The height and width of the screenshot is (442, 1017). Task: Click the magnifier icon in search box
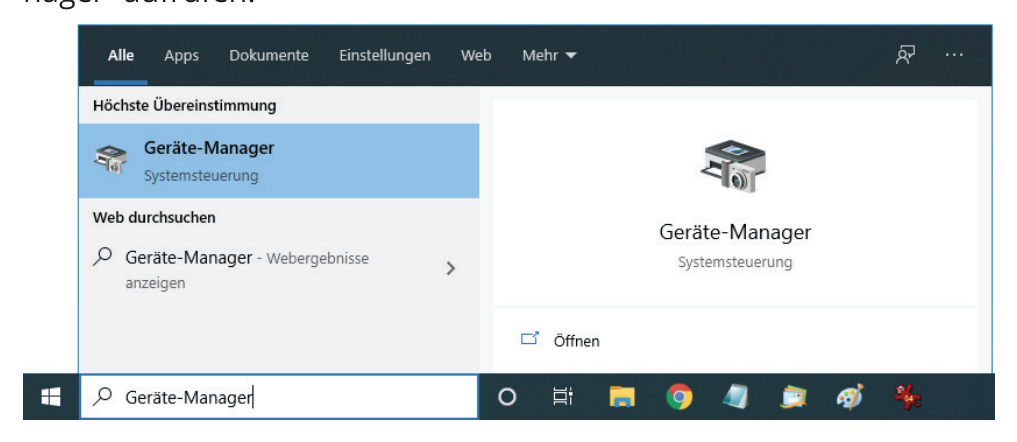[x=102, y=396]
